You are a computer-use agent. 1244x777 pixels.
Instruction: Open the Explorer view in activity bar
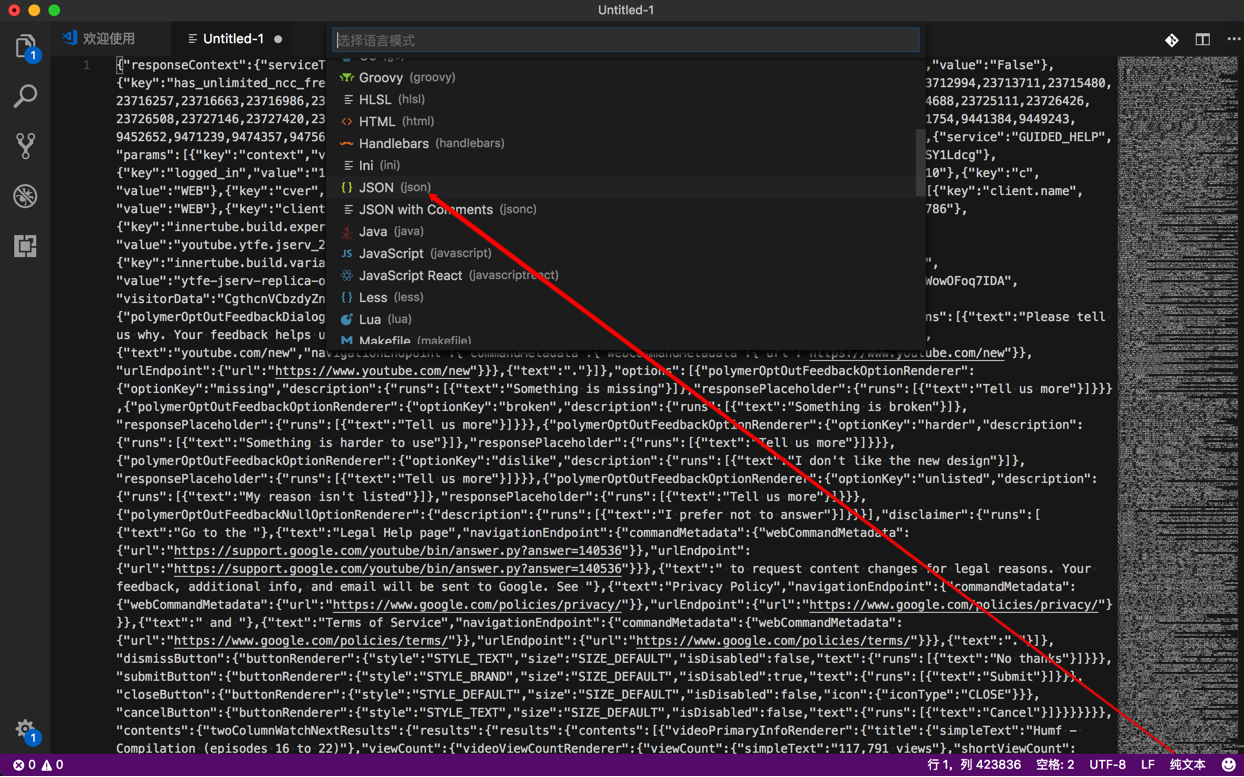pyautogui.click(x=25, y=47)
